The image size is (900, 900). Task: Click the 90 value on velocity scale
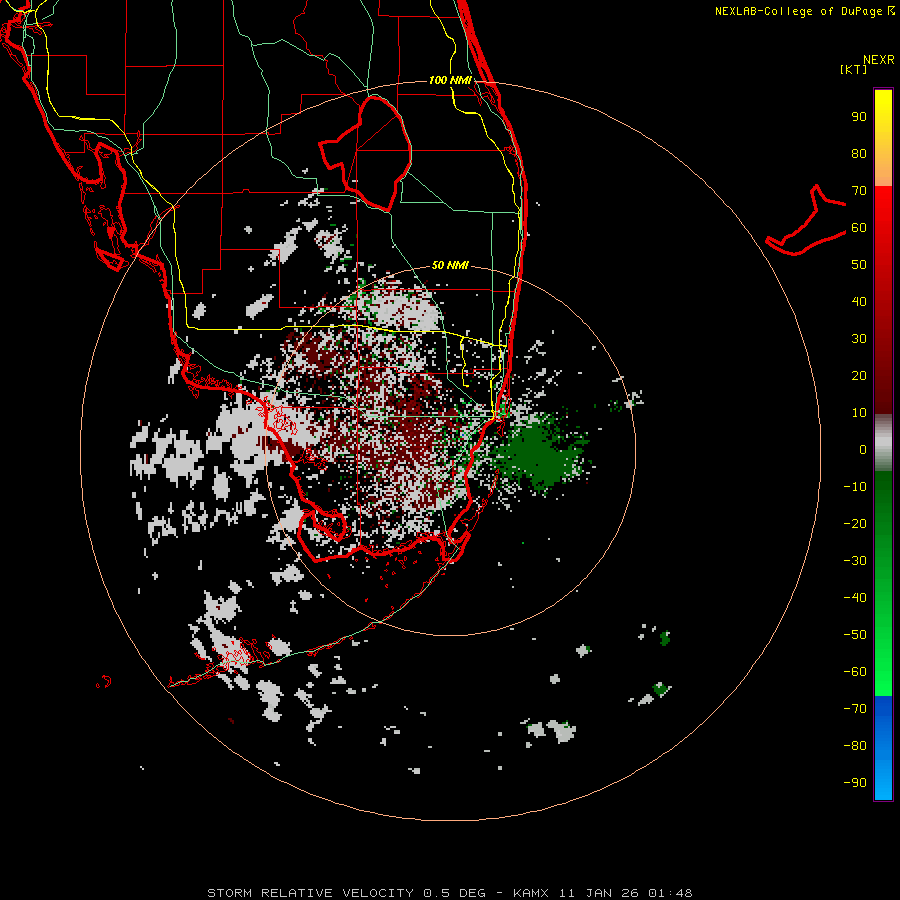[859, 117]
